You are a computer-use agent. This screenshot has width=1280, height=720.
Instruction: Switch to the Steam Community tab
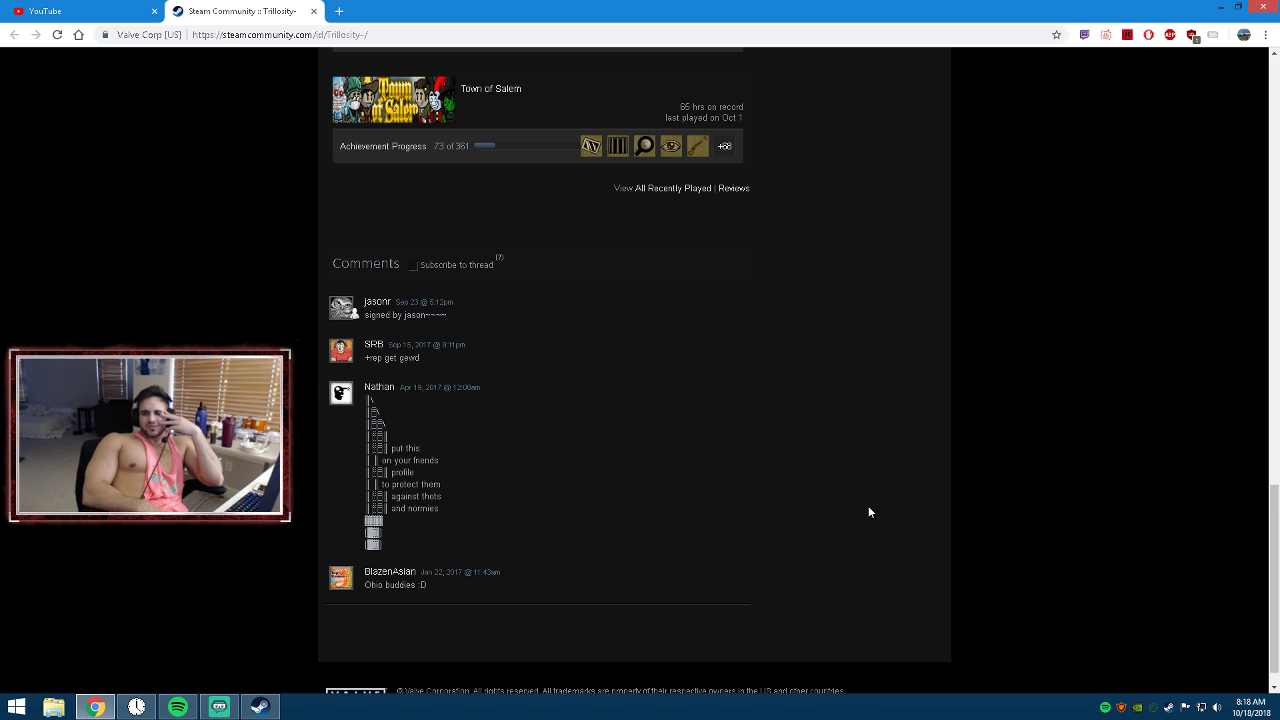point(243,11)
